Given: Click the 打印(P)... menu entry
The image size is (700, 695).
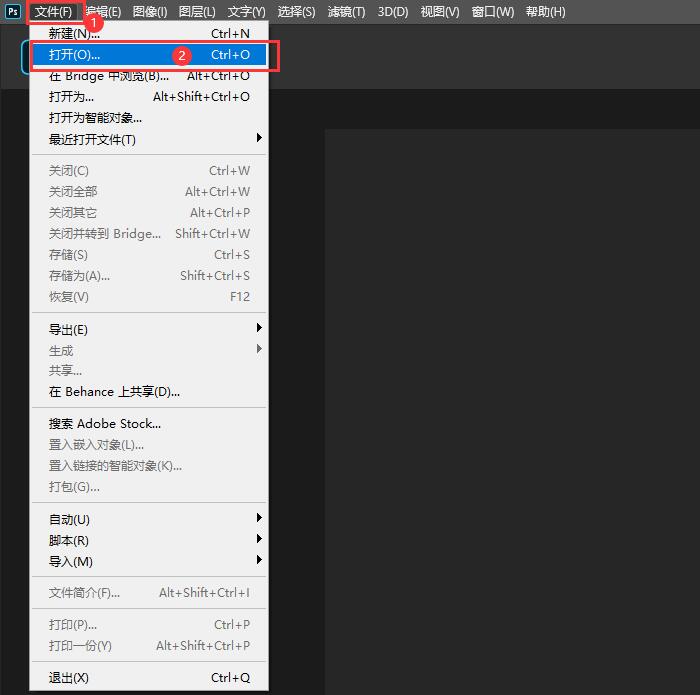Looking at the screenshot, I should point(149,624).
